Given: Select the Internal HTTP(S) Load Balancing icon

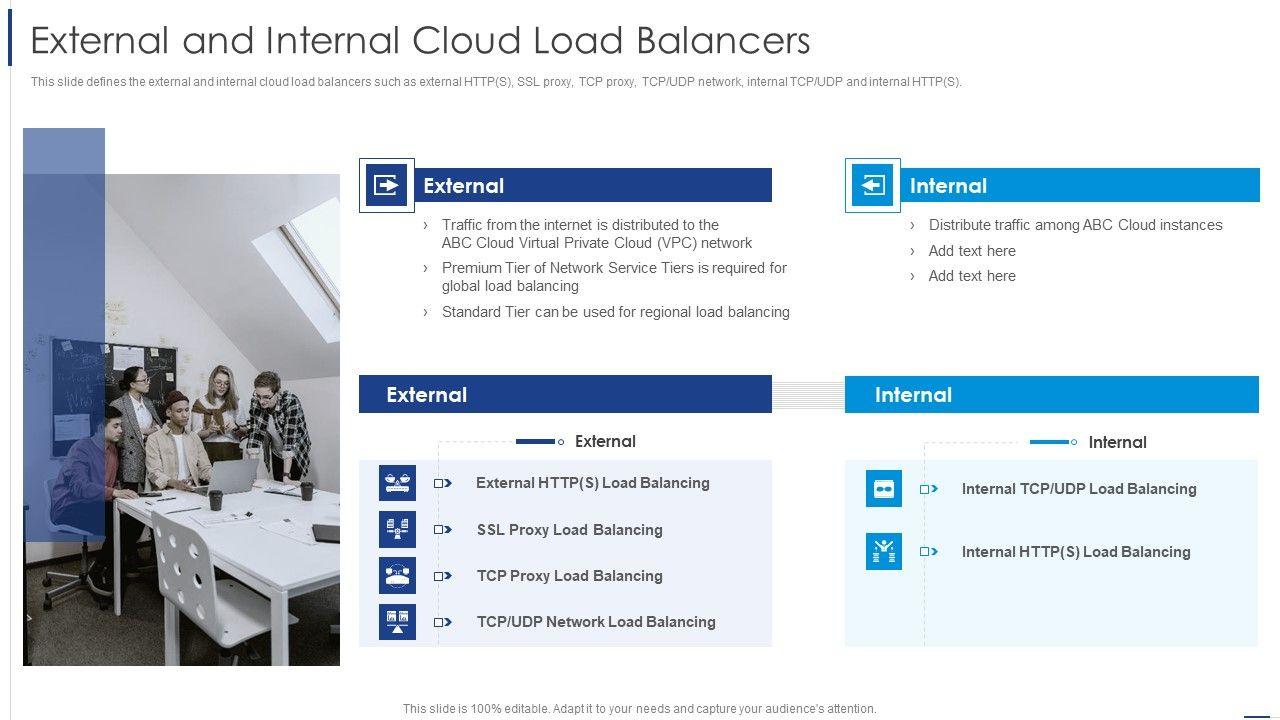Looking at the screenshot, I should [x=883, y=551].
